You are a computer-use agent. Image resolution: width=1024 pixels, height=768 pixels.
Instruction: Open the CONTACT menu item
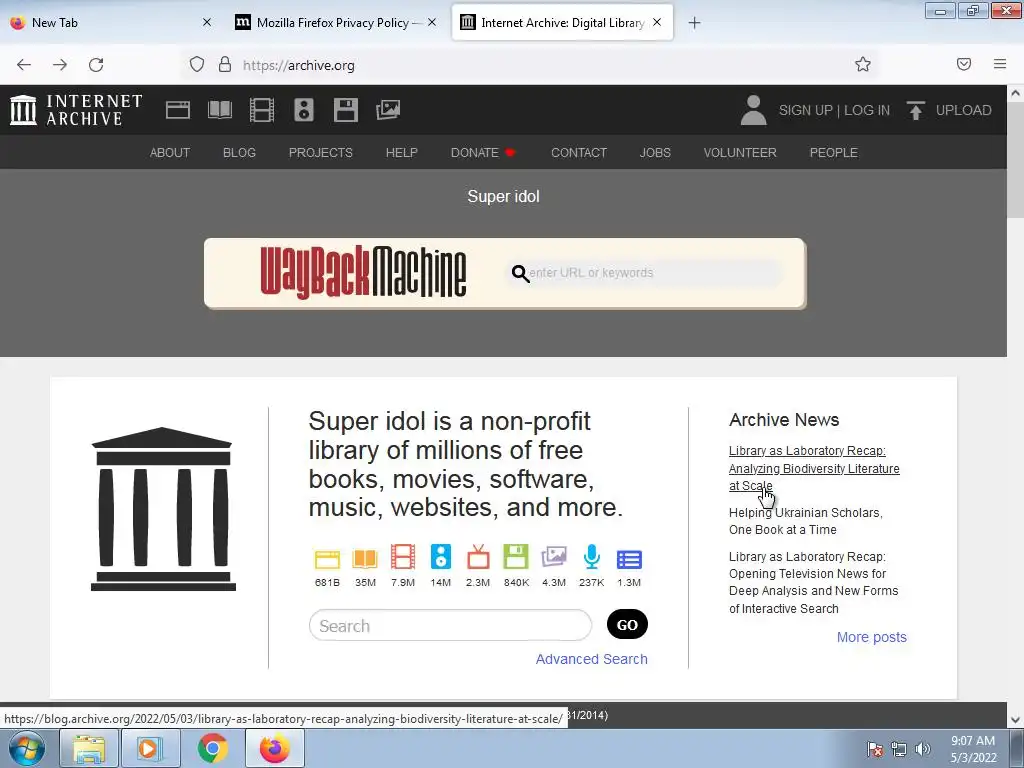[579, 152]
